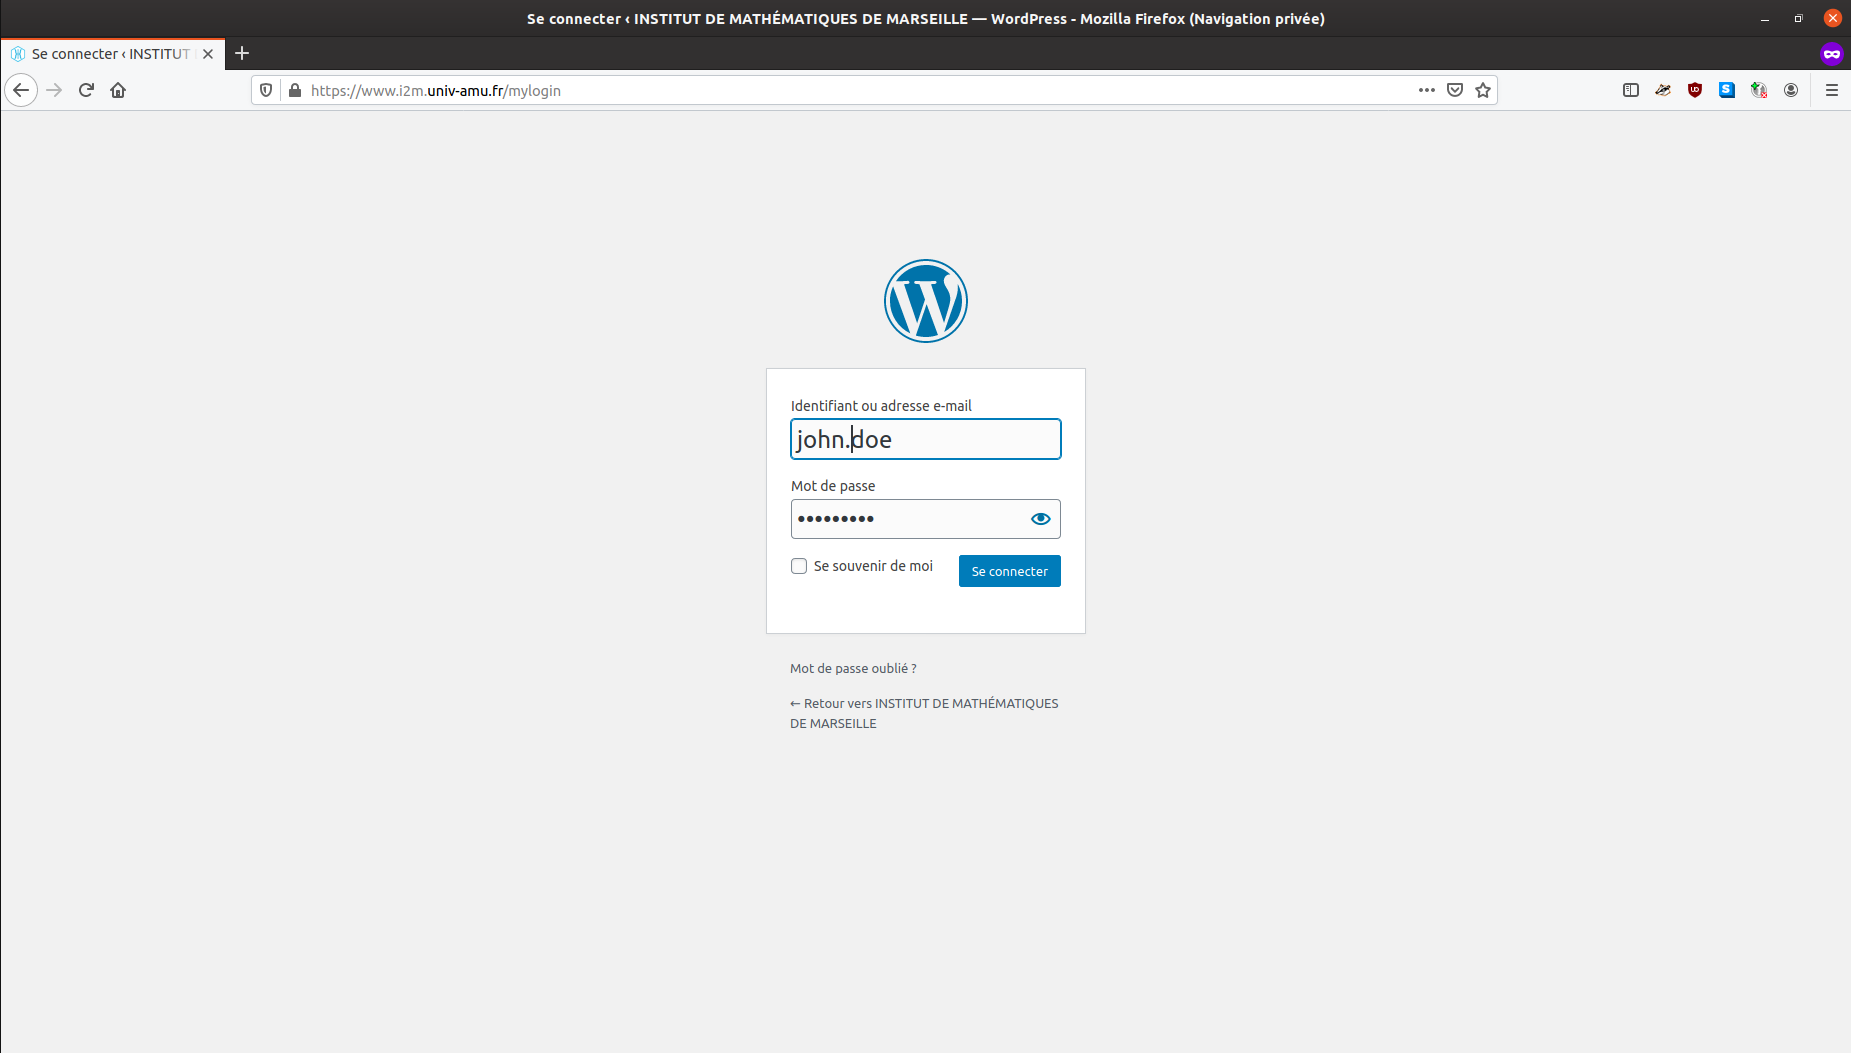Show the password with the eye icon

click(1041, 519)
